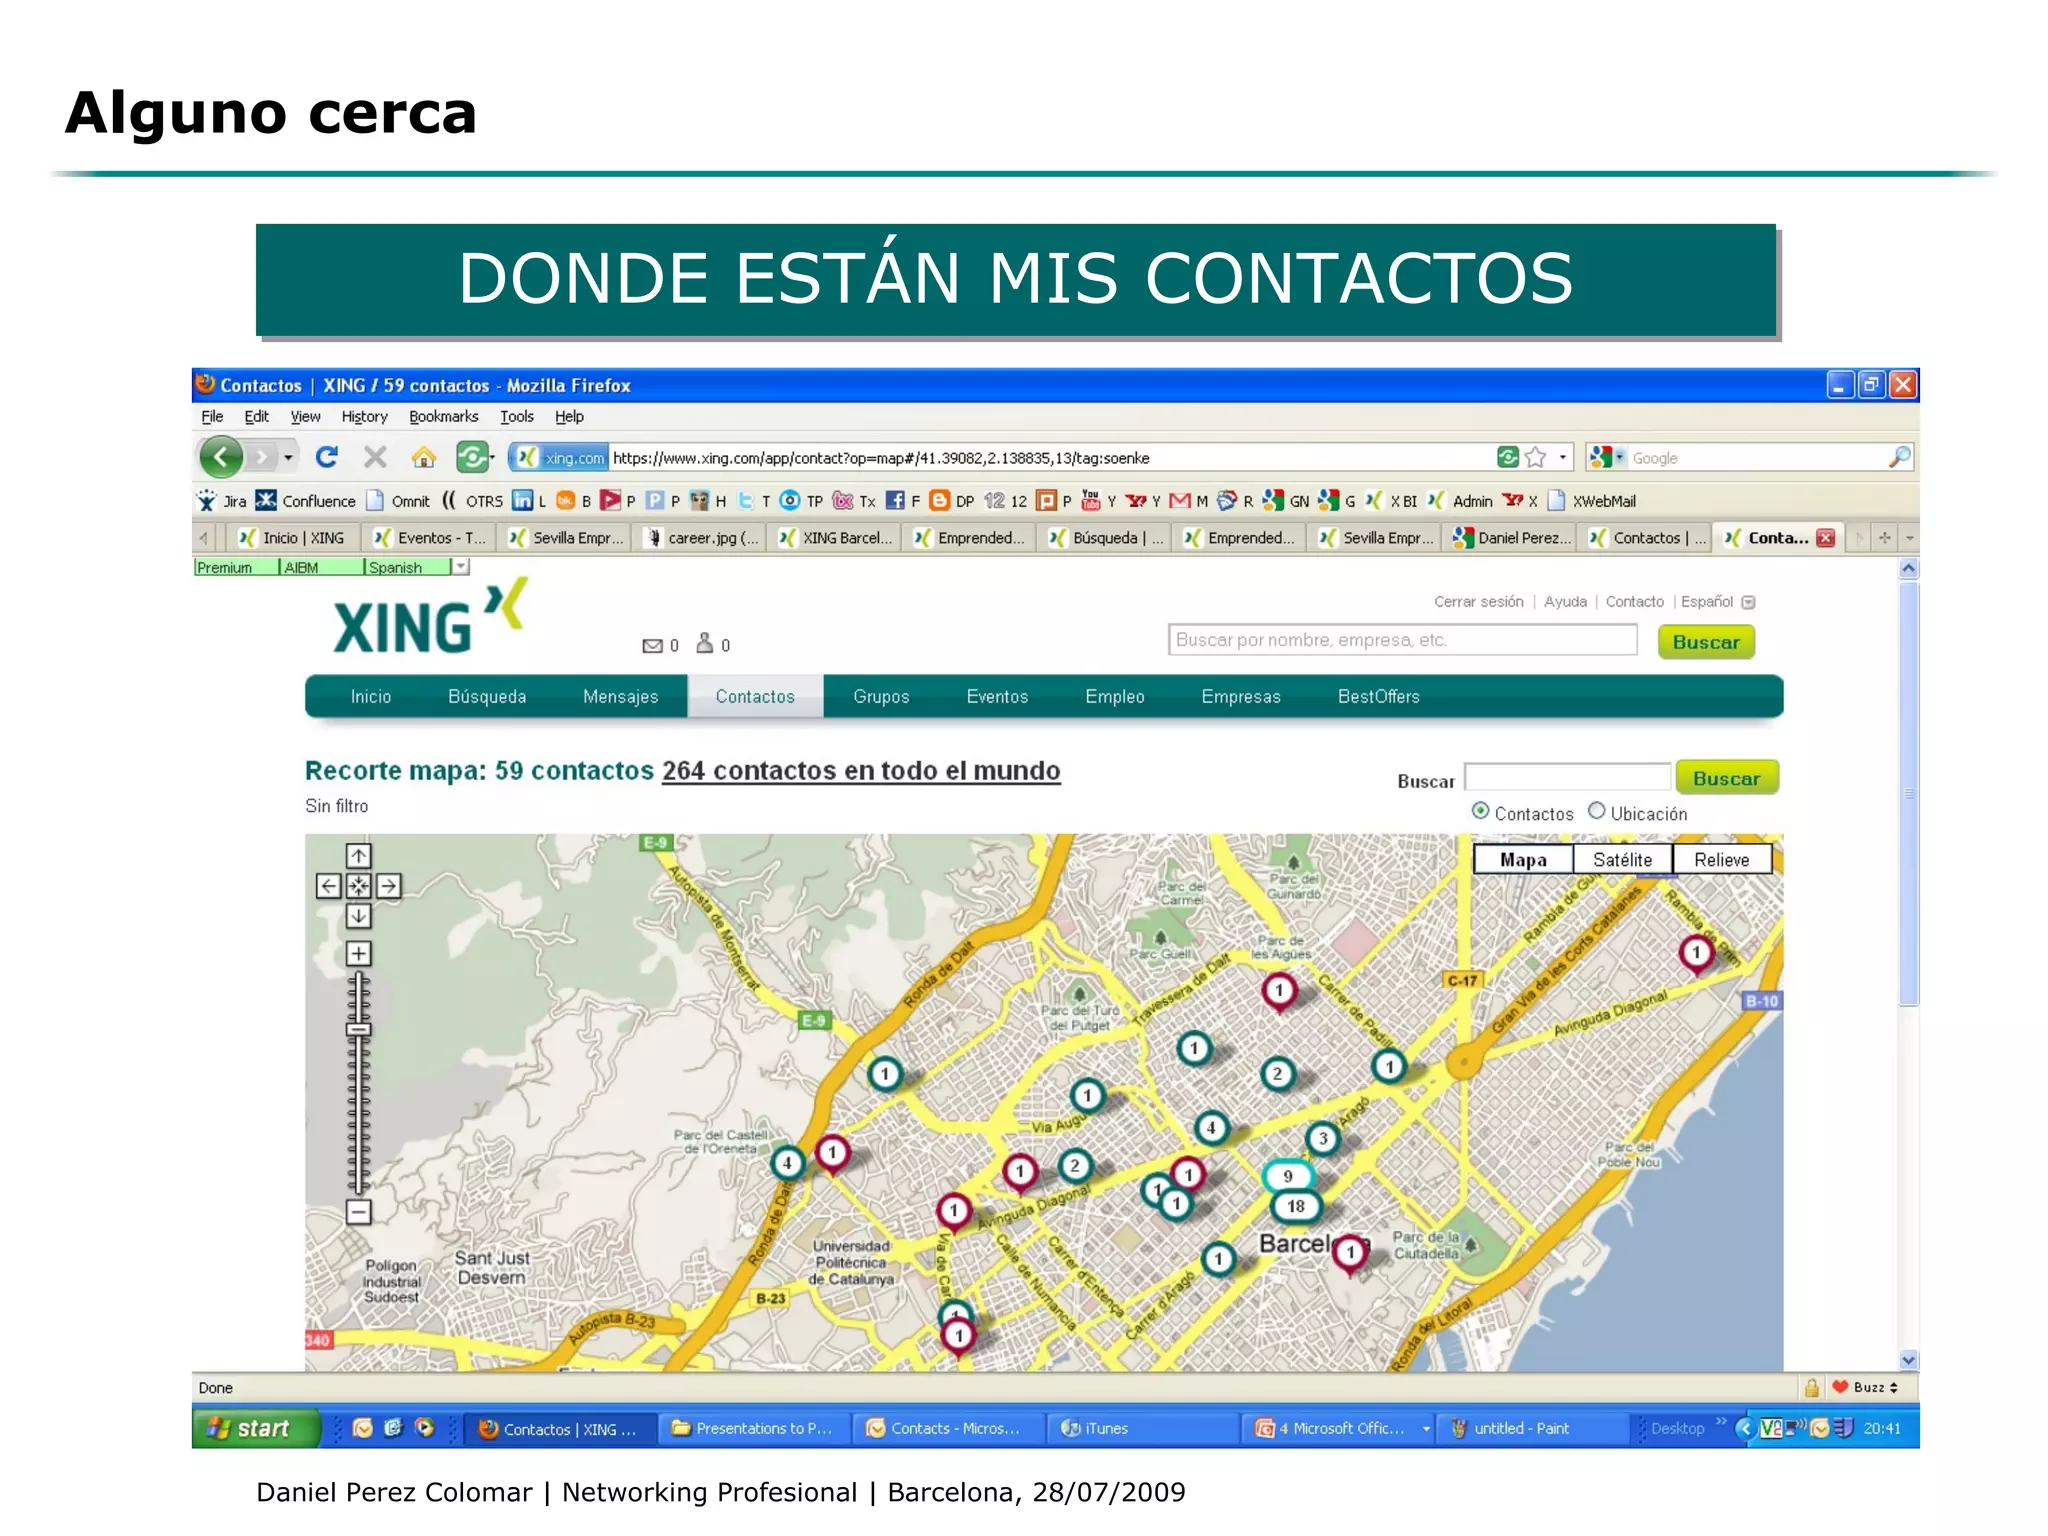
Task: Click the red marker near Rambla de Prim
Action: pos(1696,953)
